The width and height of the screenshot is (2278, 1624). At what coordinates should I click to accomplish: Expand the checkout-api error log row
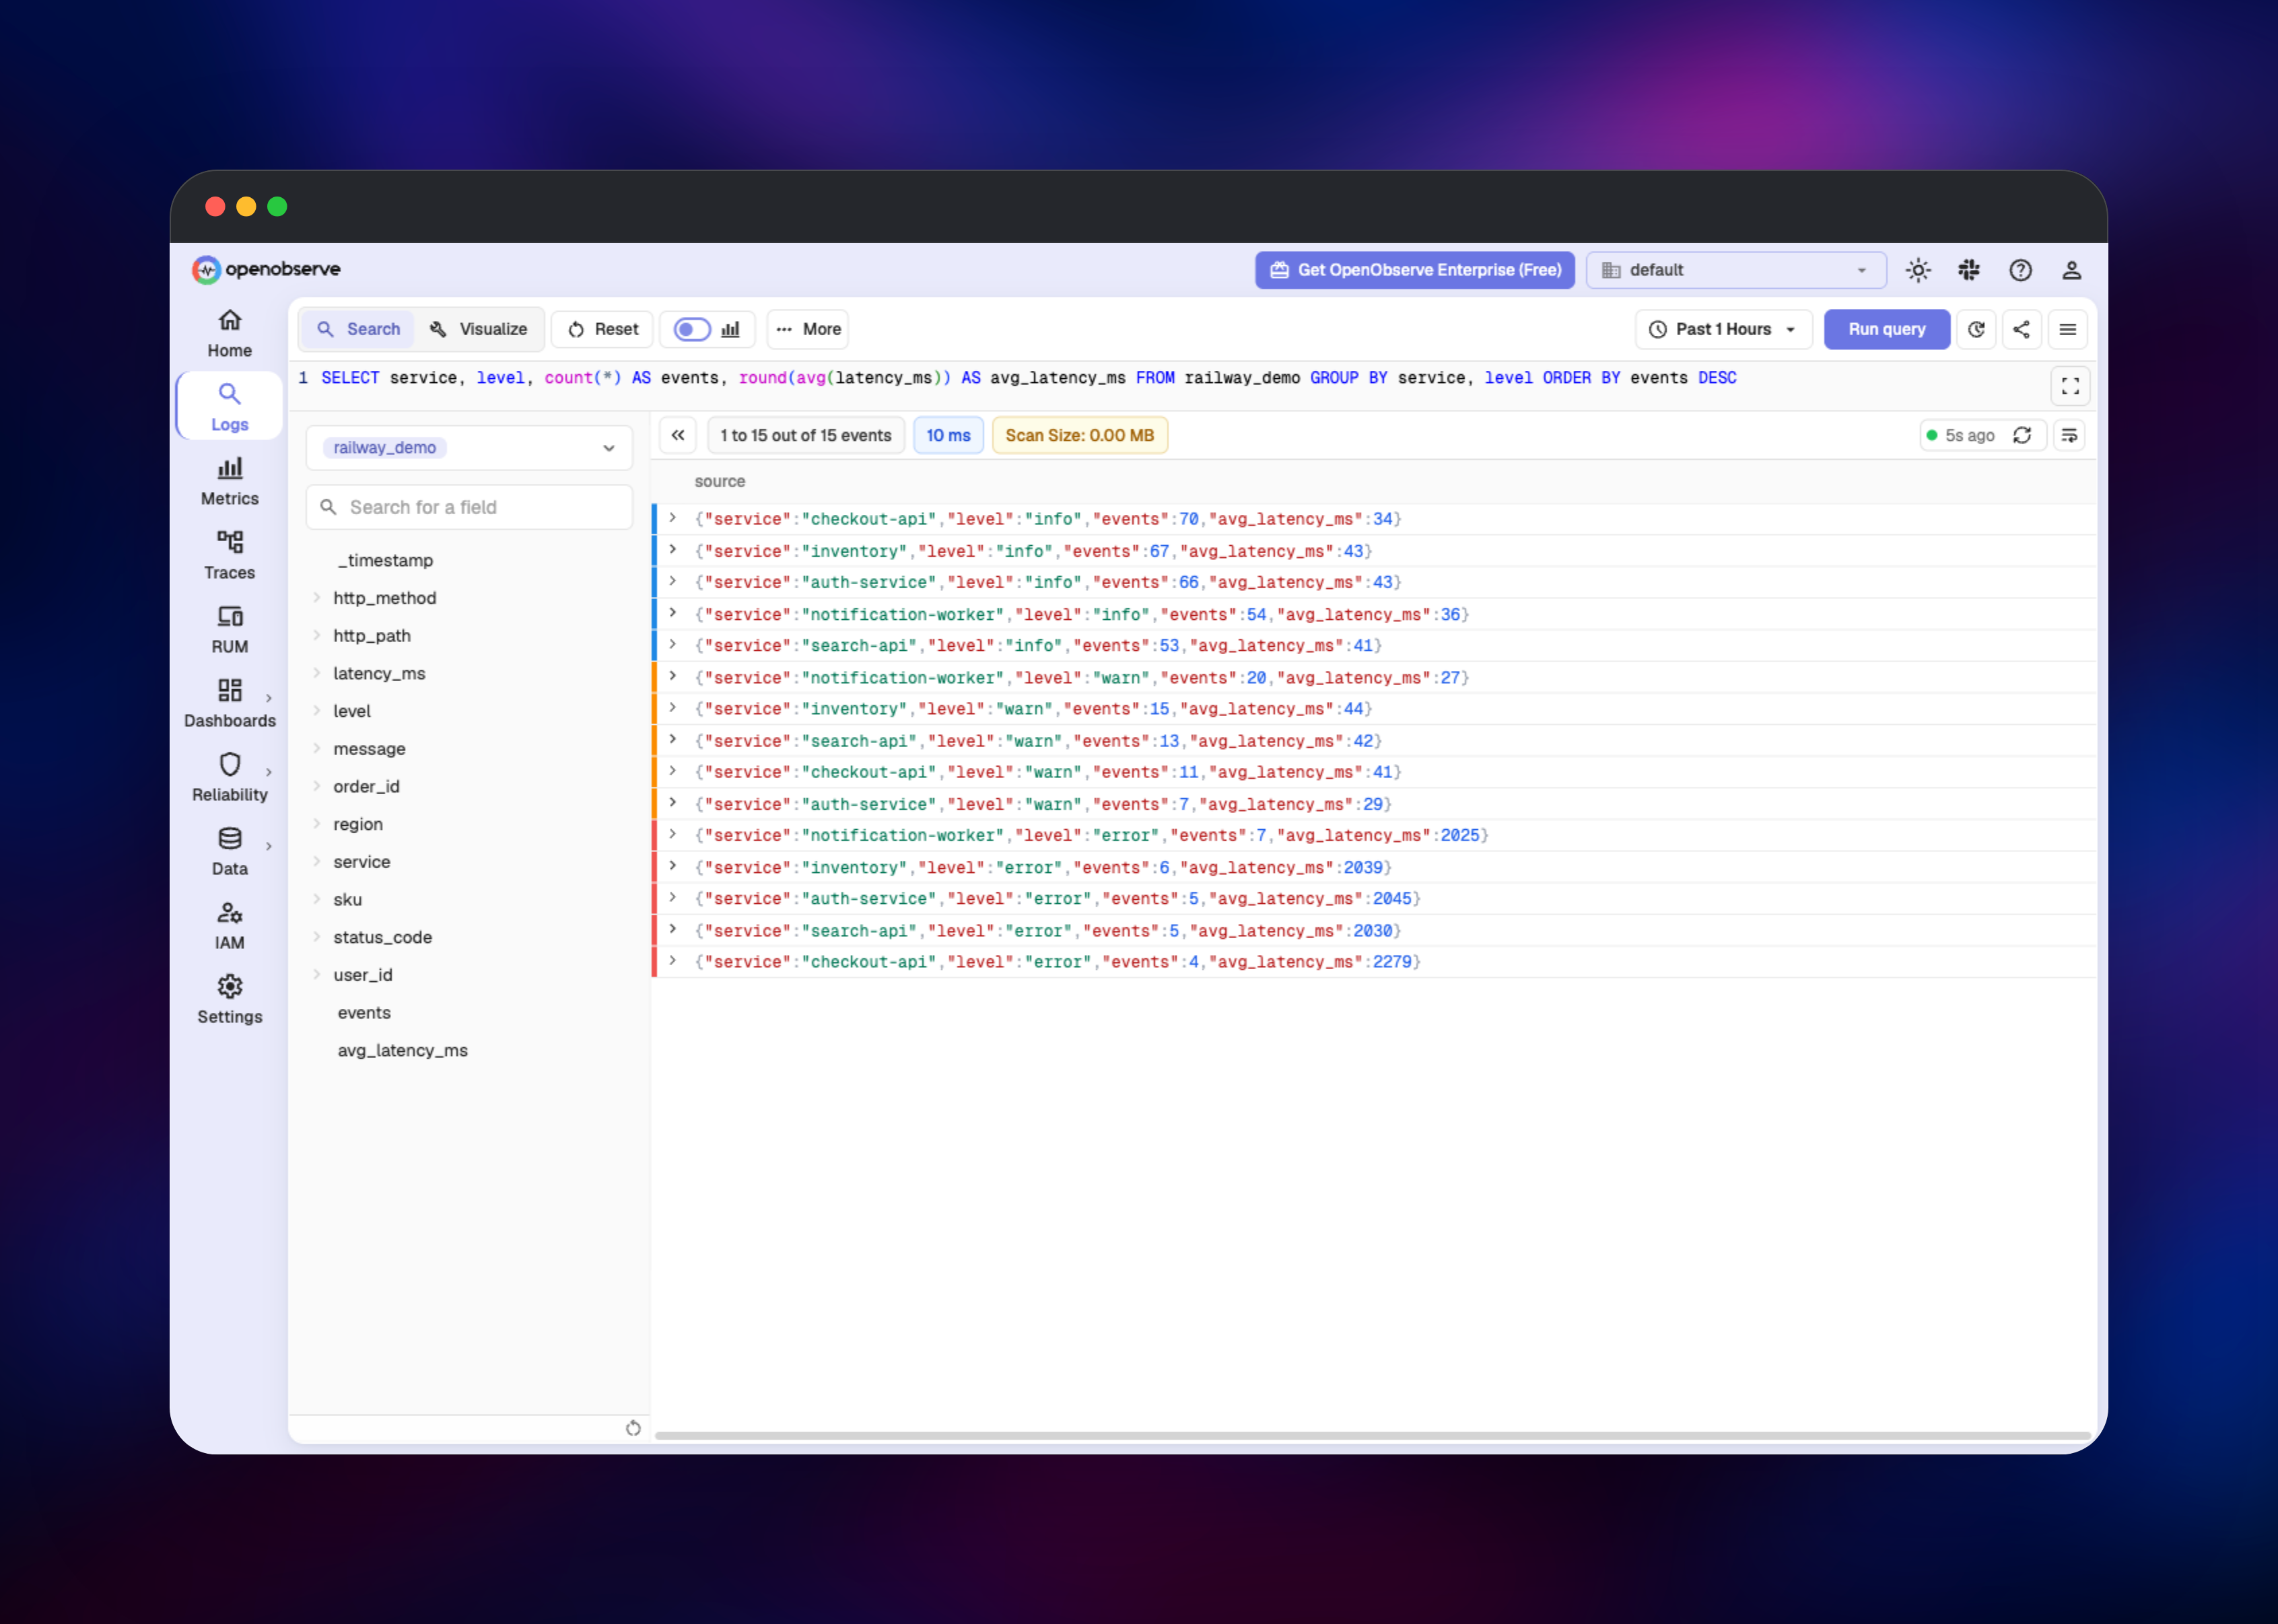point(673,961)
